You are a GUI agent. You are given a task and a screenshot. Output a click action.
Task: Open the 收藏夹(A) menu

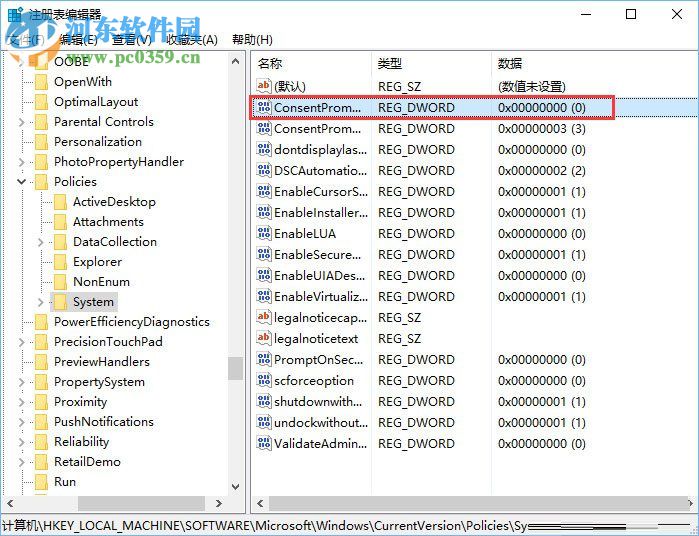[x=192, y=40]
